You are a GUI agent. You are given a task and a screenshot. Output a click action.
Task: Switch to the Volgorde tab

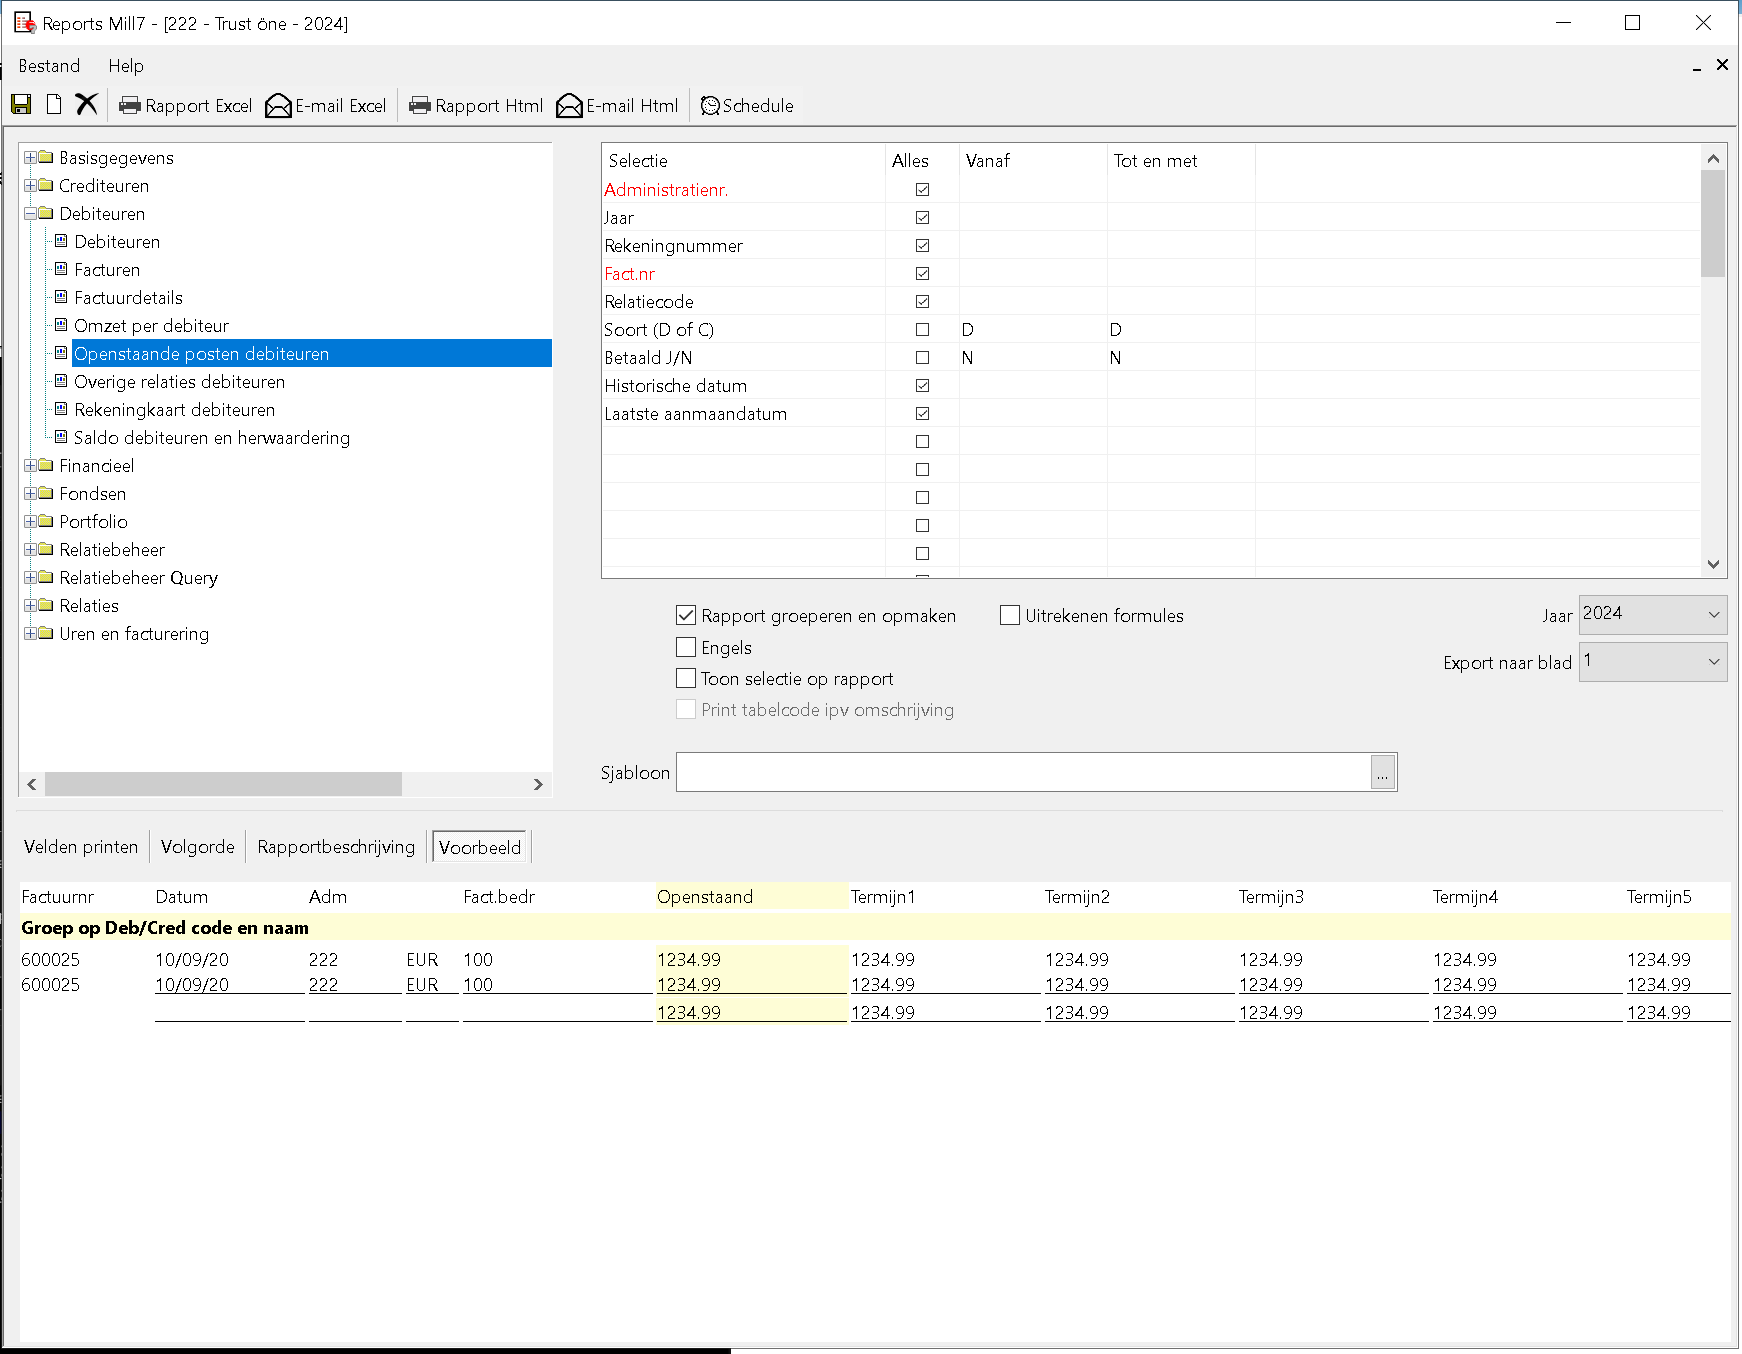click(198, 847)
